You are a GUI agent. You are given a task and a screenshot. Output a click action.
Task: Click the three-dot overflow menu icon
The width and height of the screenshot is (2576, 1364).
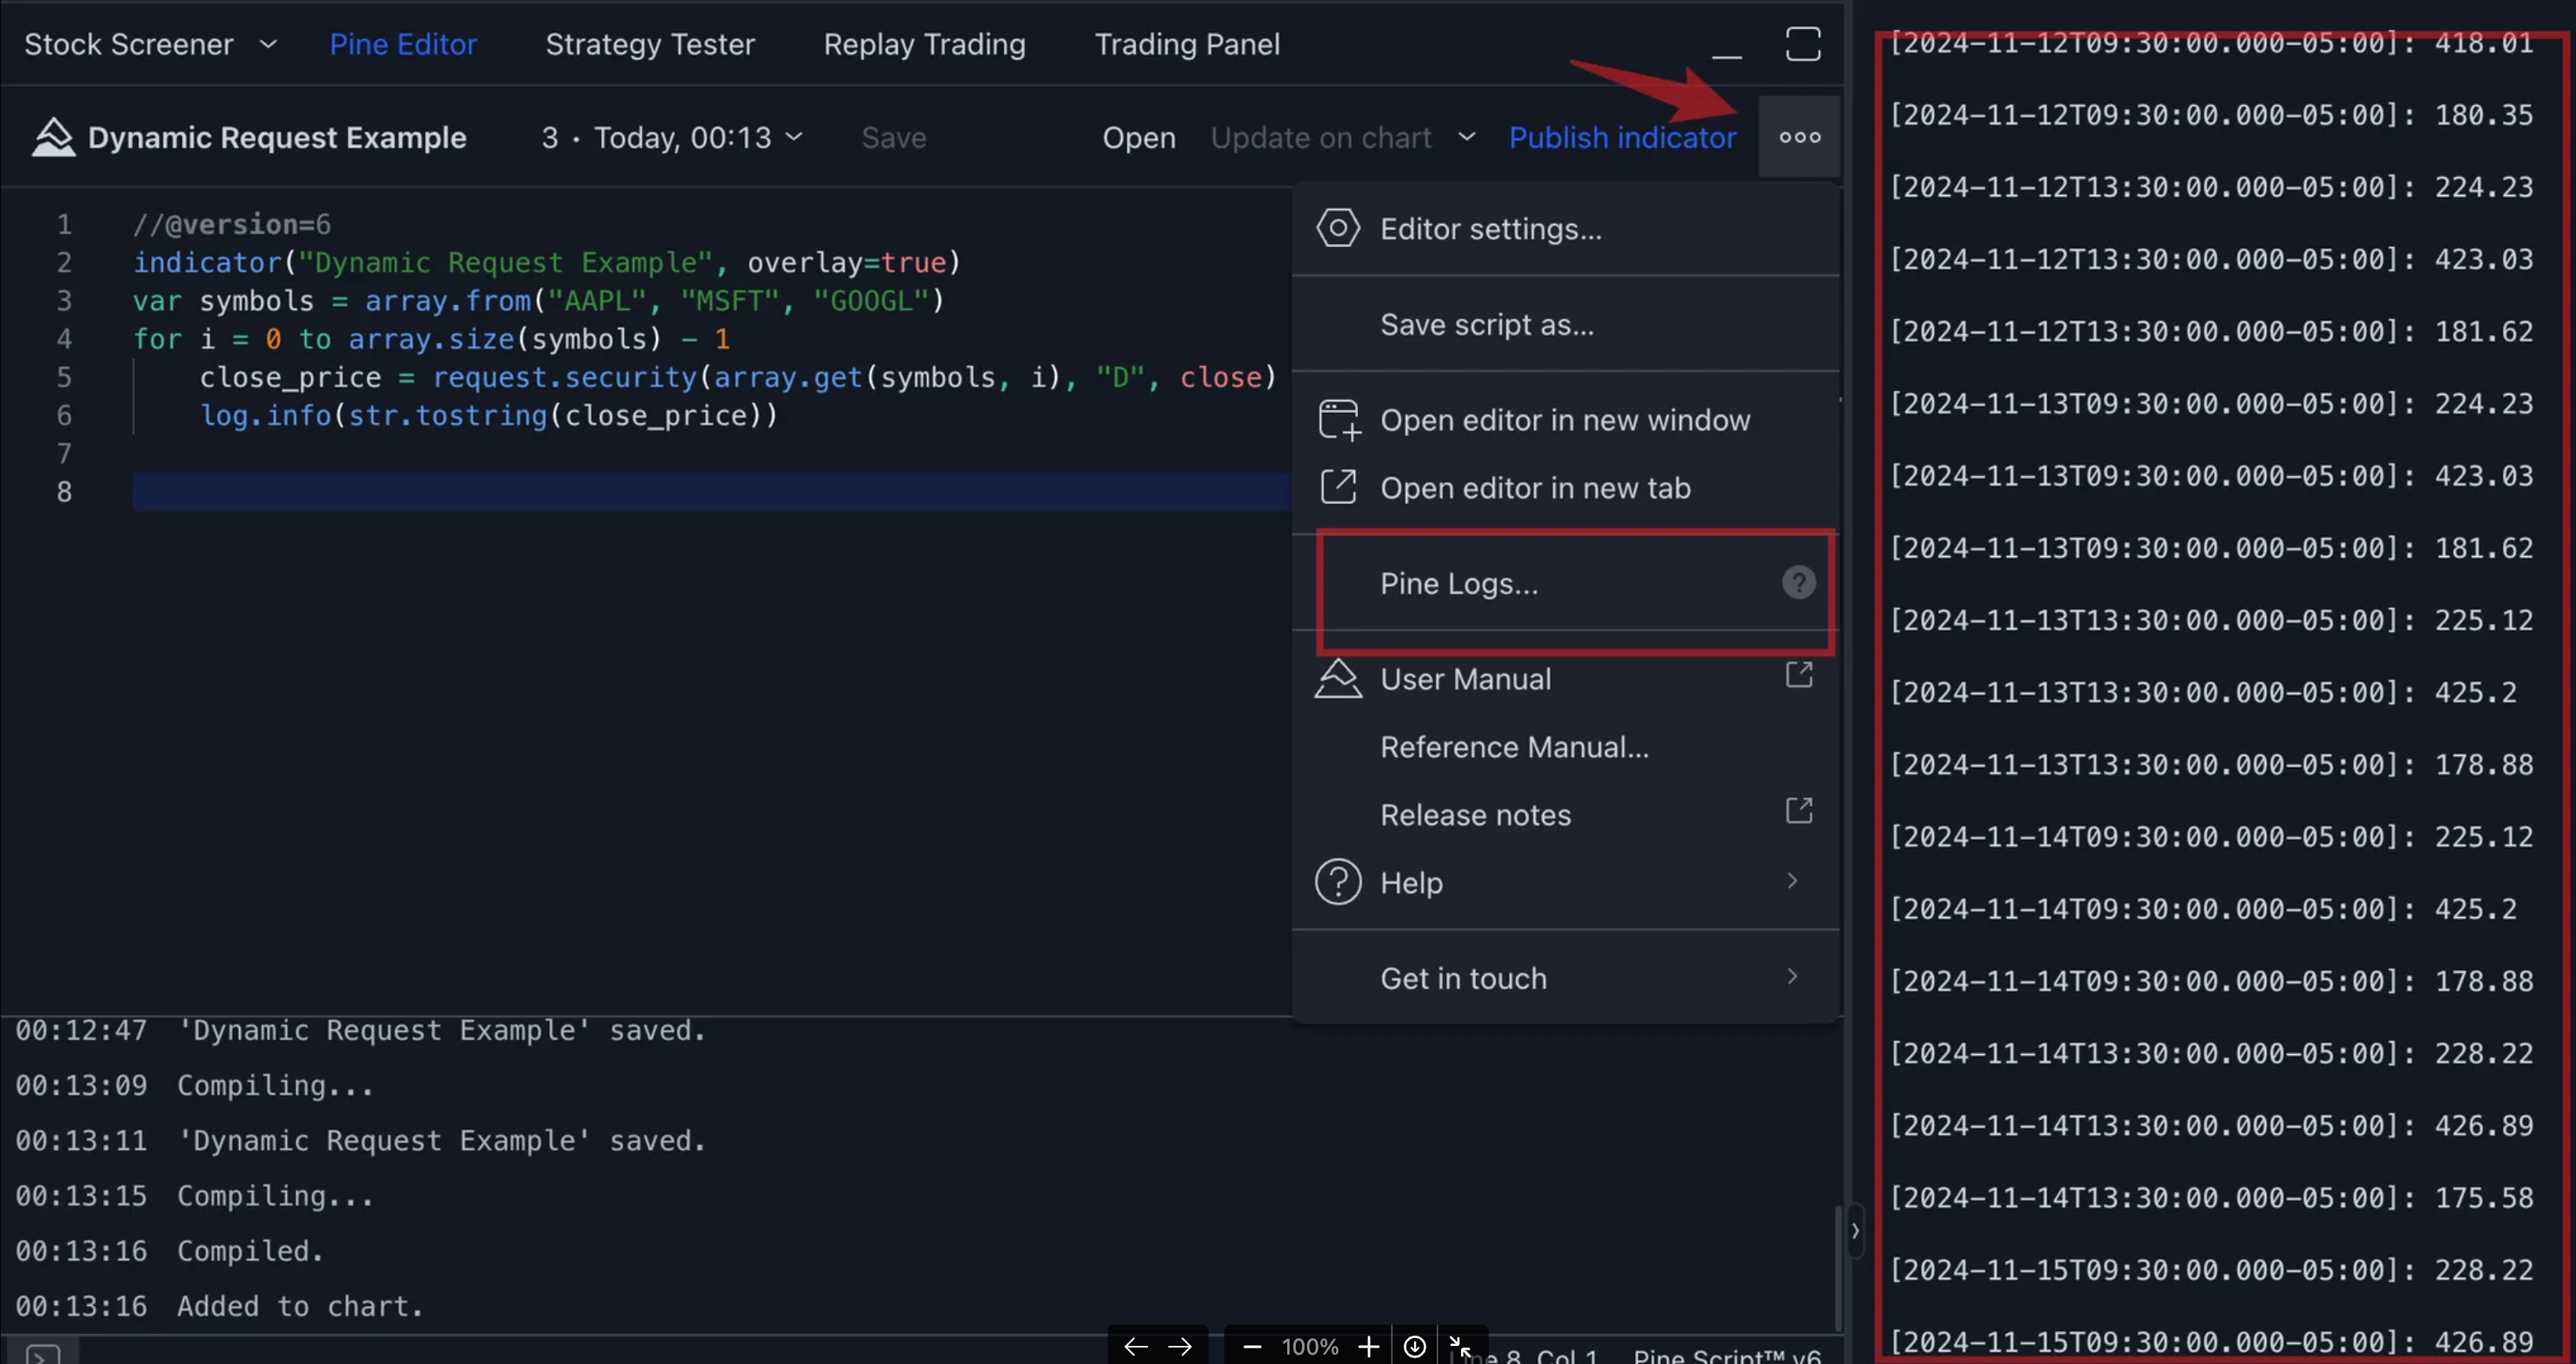[x=1801, y=138]
